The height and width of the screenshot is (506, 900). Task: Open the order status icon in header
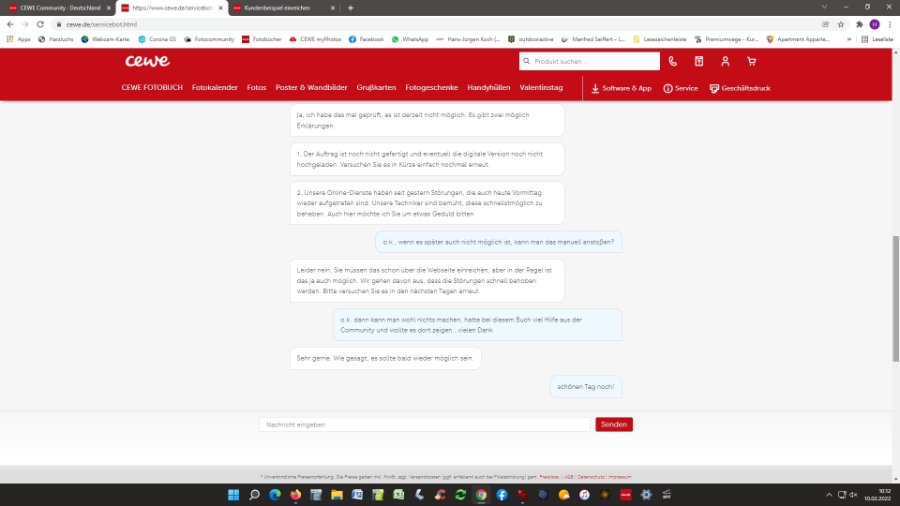tap(699, 61)
